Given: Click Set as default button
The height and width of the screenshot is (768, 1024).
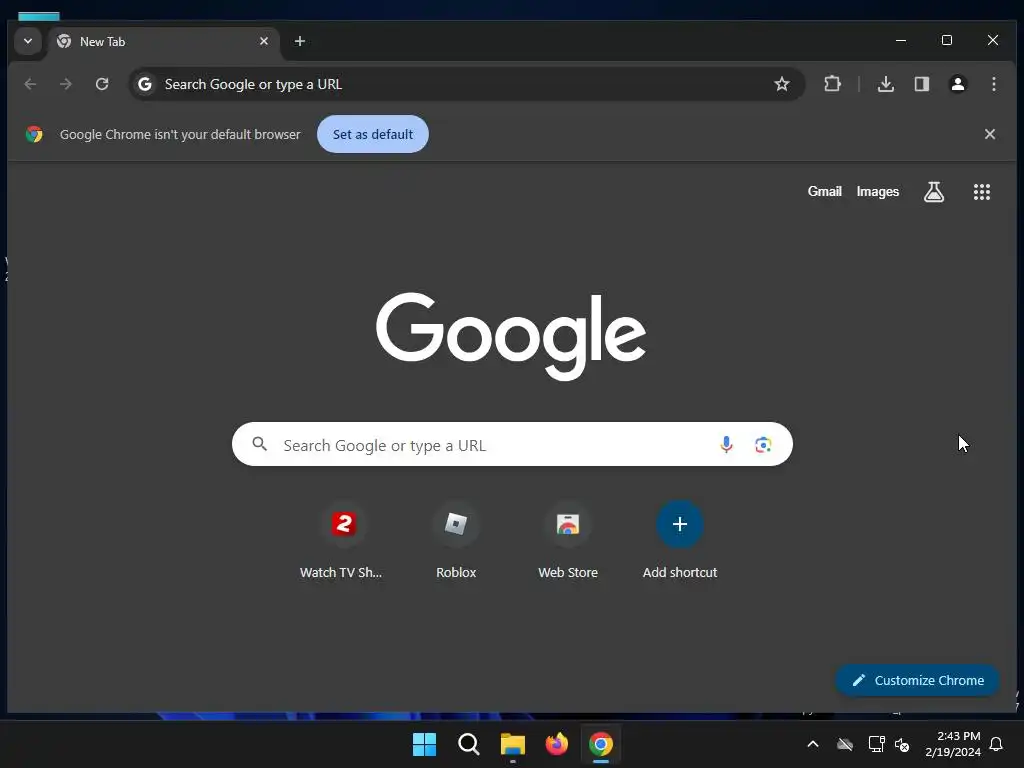Looking at the screenshot, I should click(x=373, y=135).
